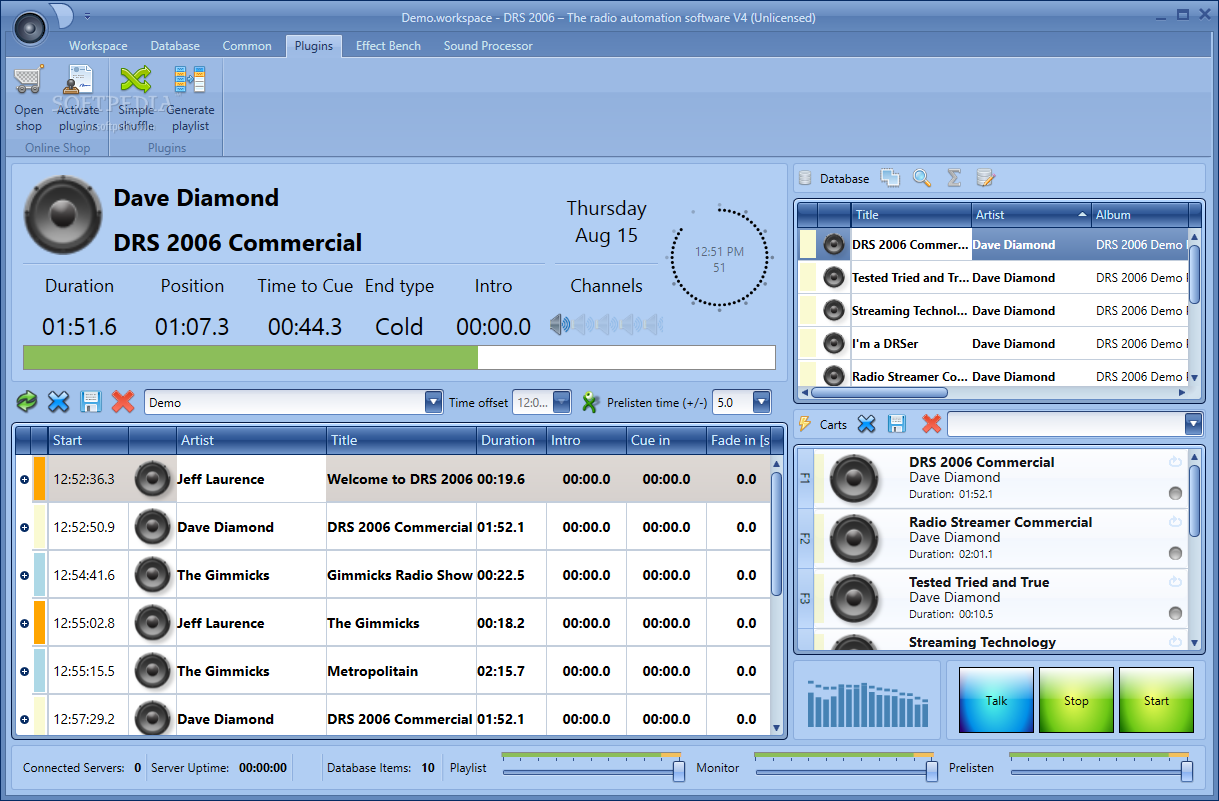Image resolution: width=1219 pixels, height=801 pixels.
Task: Open the Demo playlist dropdown
Action: coord(433,402)
